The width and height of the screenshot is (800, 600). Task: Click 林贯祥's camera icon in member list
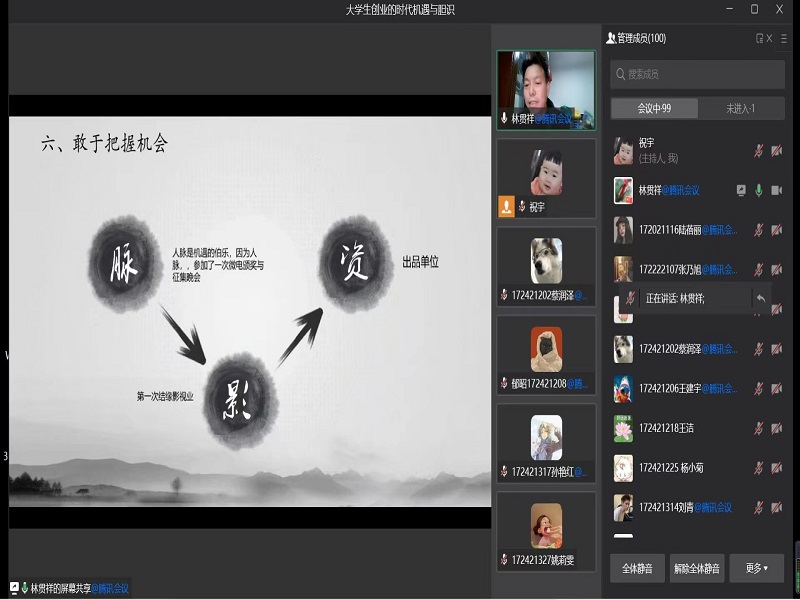[x=777, y=190]
